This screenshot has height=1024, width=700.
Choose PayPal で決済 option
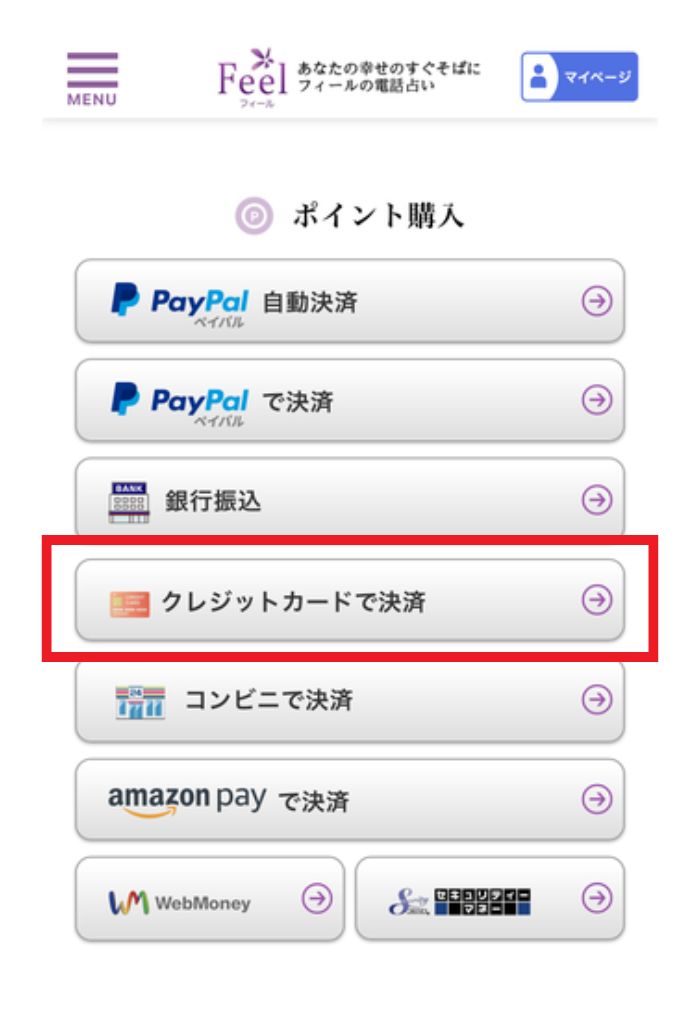350,400
